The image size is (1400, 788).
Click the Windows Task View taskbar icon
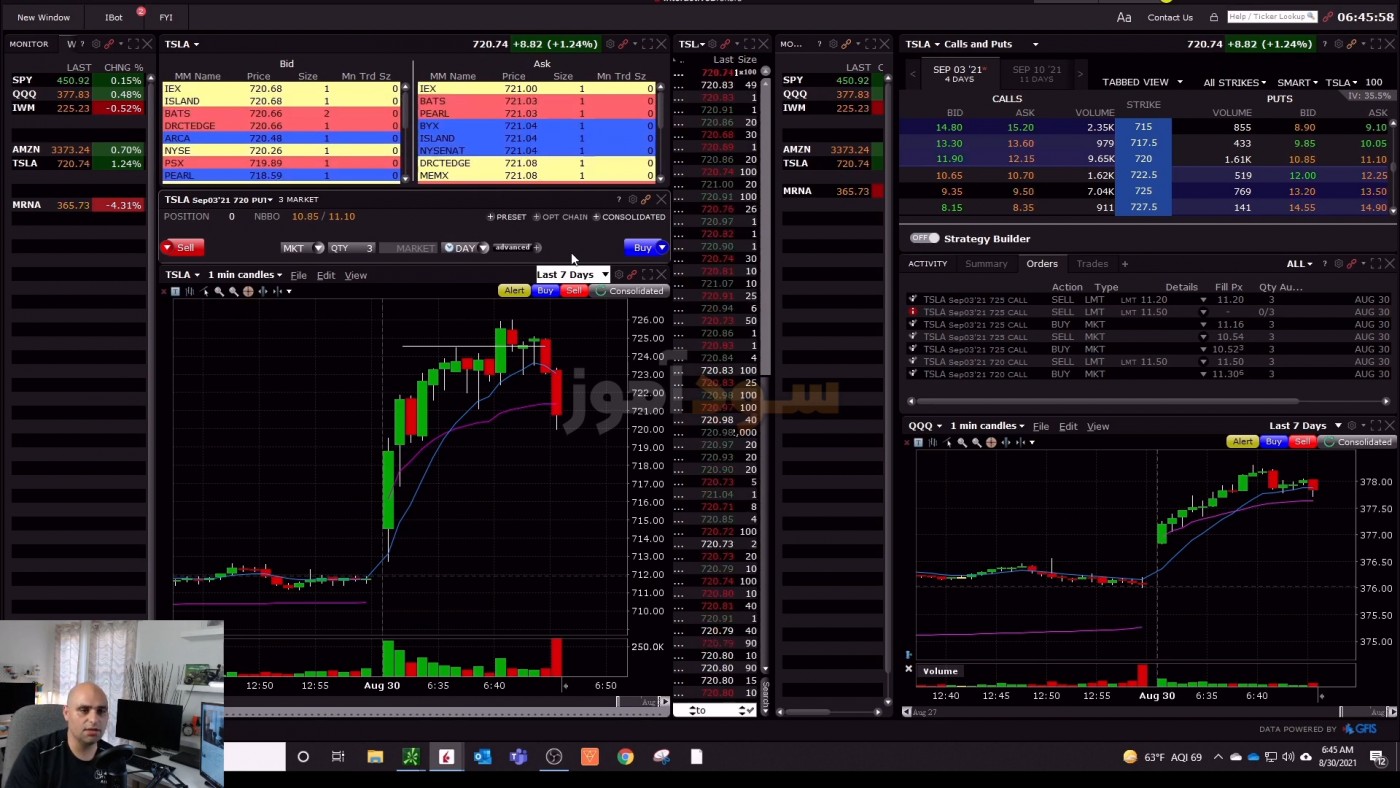point(338,757)
